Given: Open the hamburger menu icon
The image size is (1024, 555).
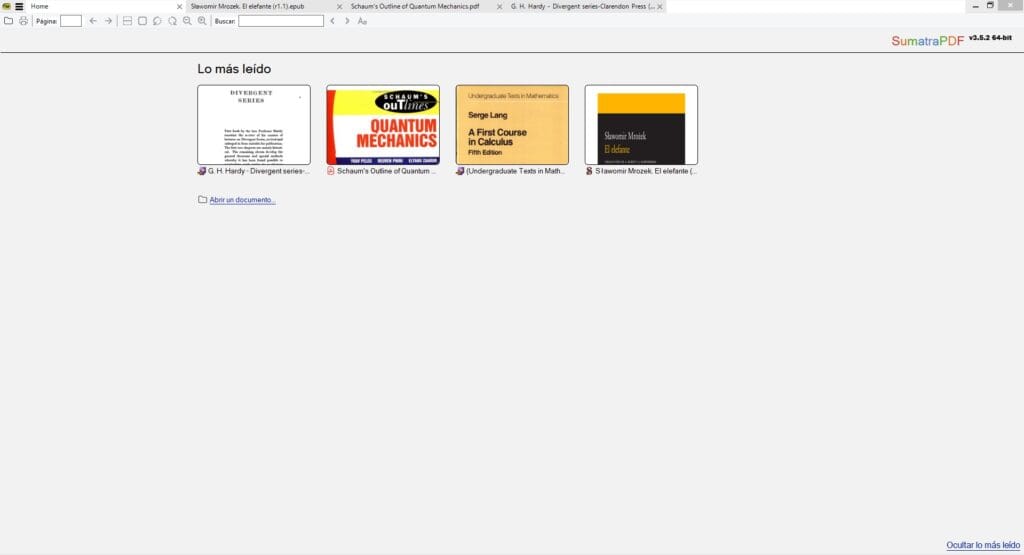Looking at the screenshot, I should [x=19, y=7].
